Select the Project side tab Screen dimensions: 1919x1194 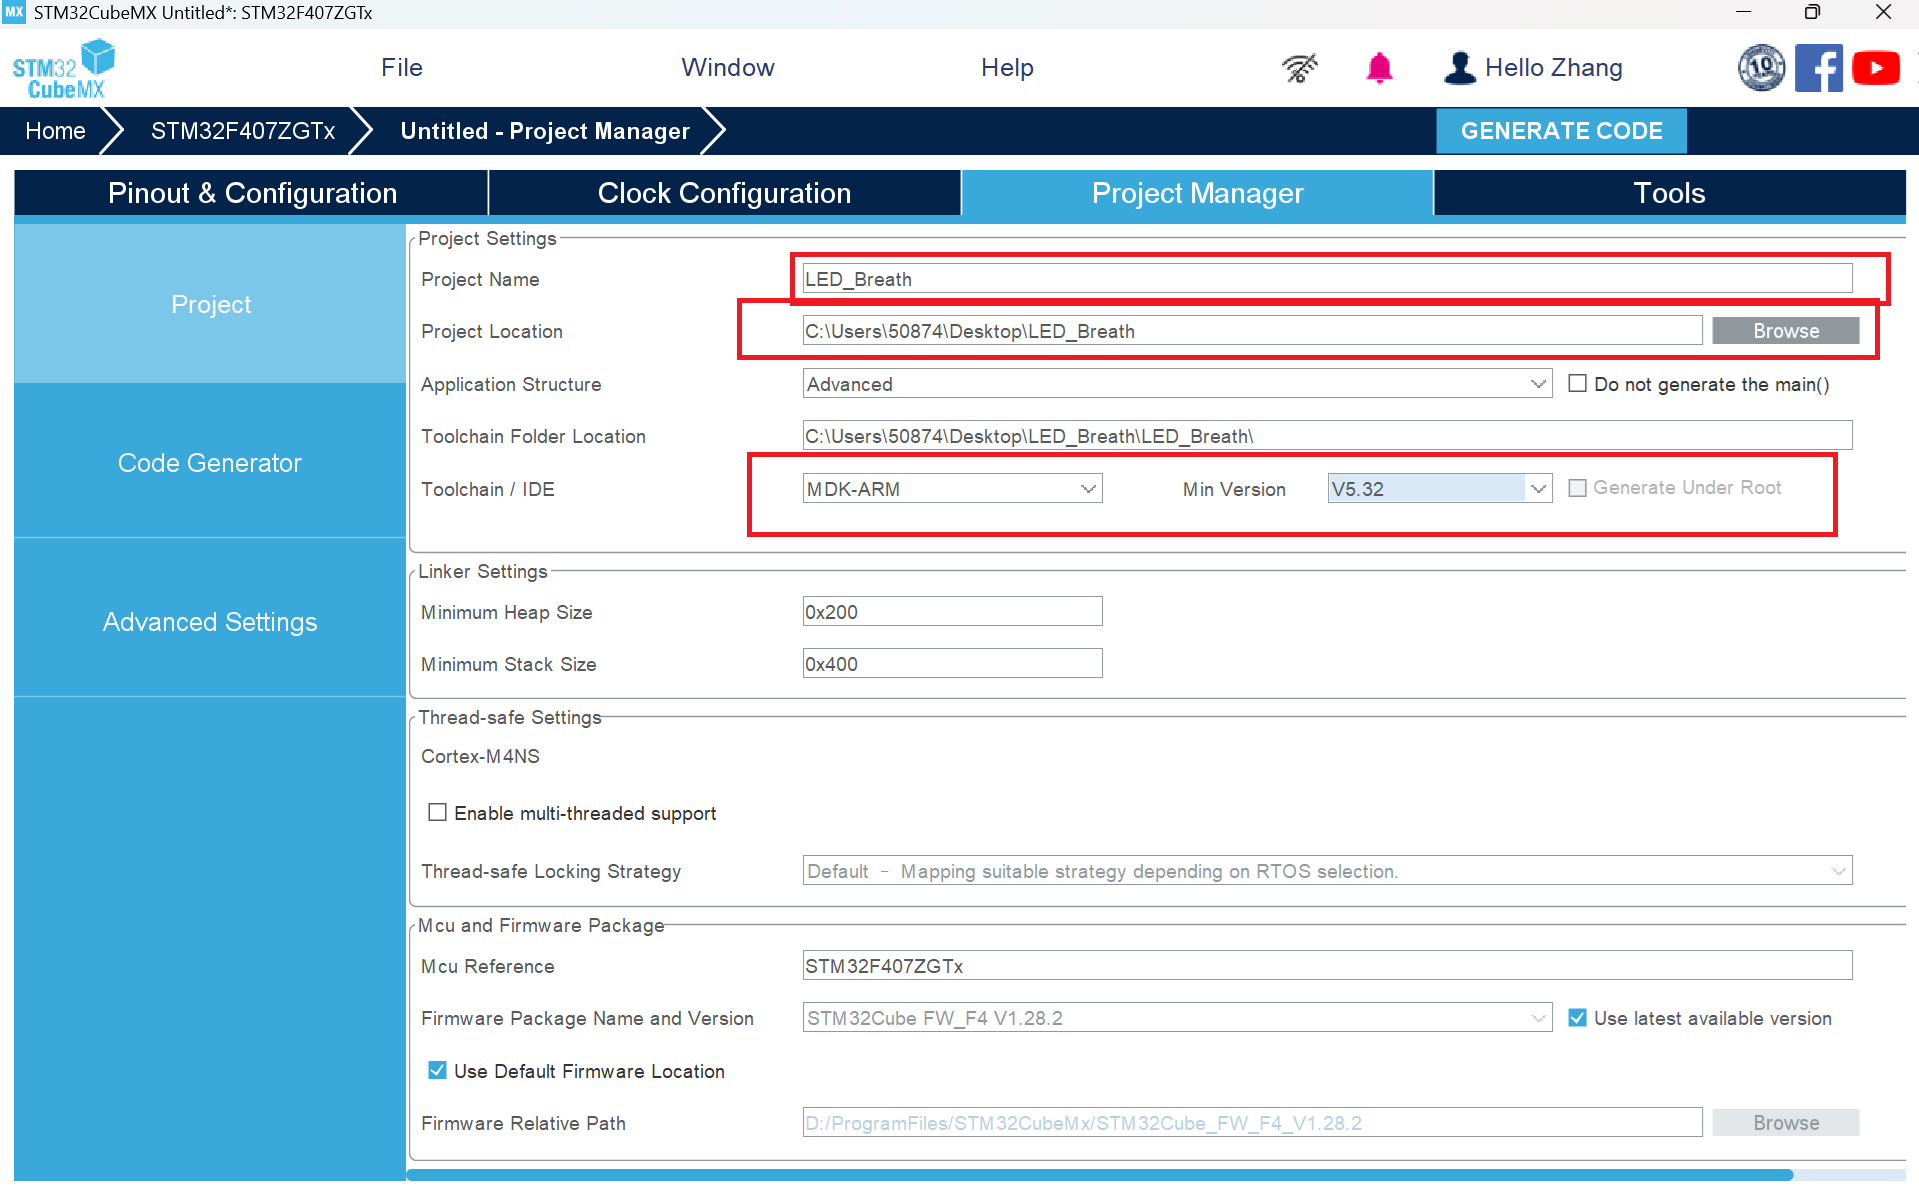coord(210,304)
